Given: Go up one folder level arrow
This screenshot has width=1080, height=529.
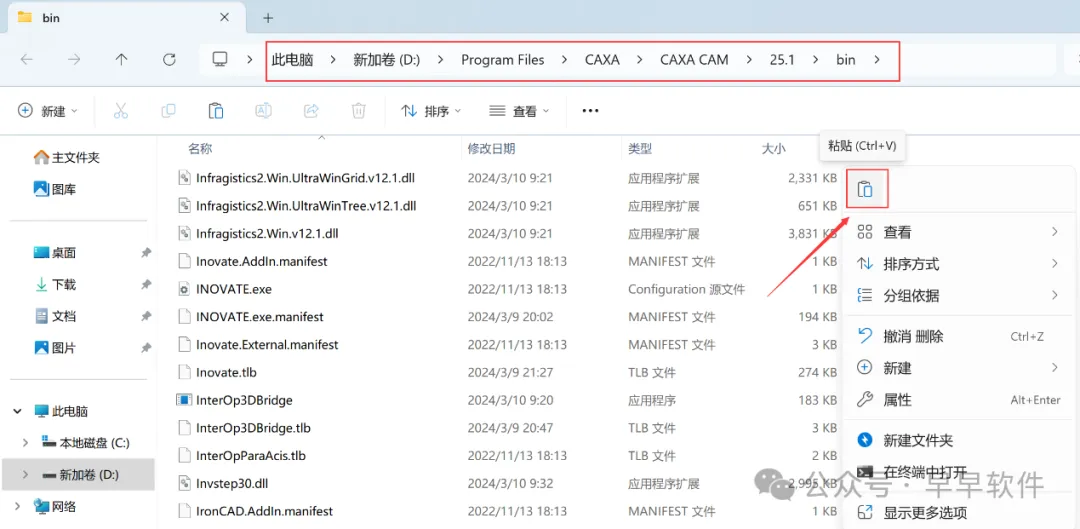Looking at the screenshot, I should (121, 60).
